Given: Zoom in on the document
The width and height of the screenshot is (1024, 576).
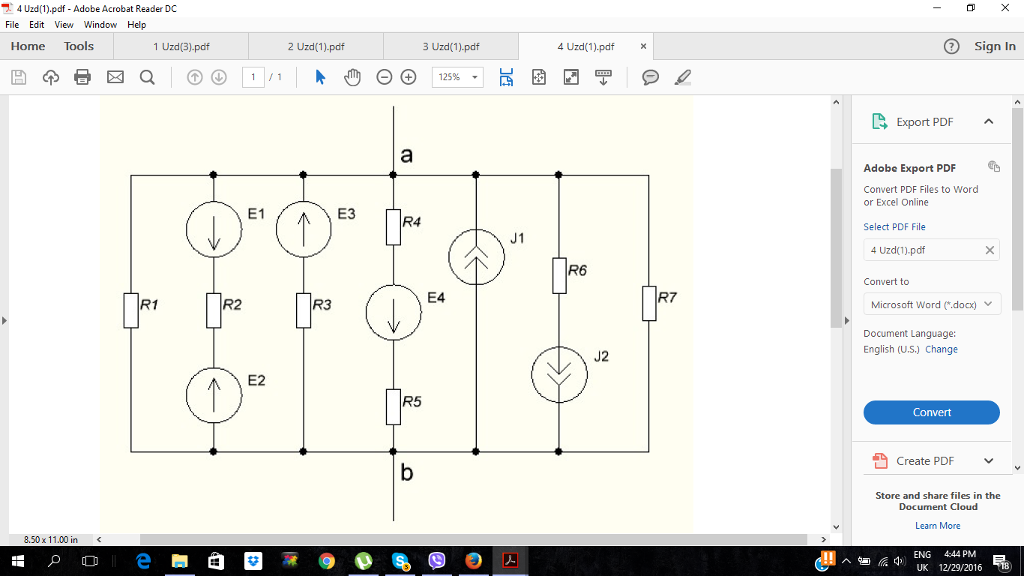Looking at the screenshot, I should point(408,76).
